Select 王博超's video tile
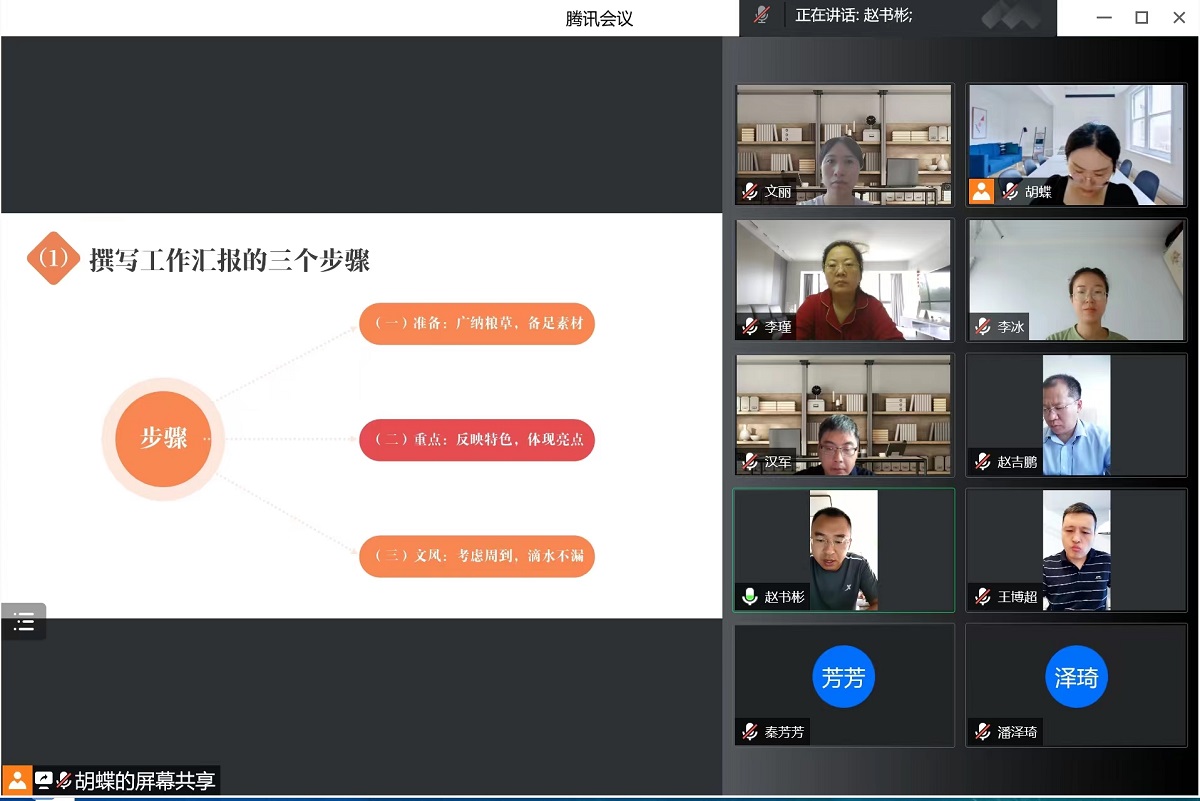The height and width of the screenshot is (801, 1200). [x=1076, y=549]
